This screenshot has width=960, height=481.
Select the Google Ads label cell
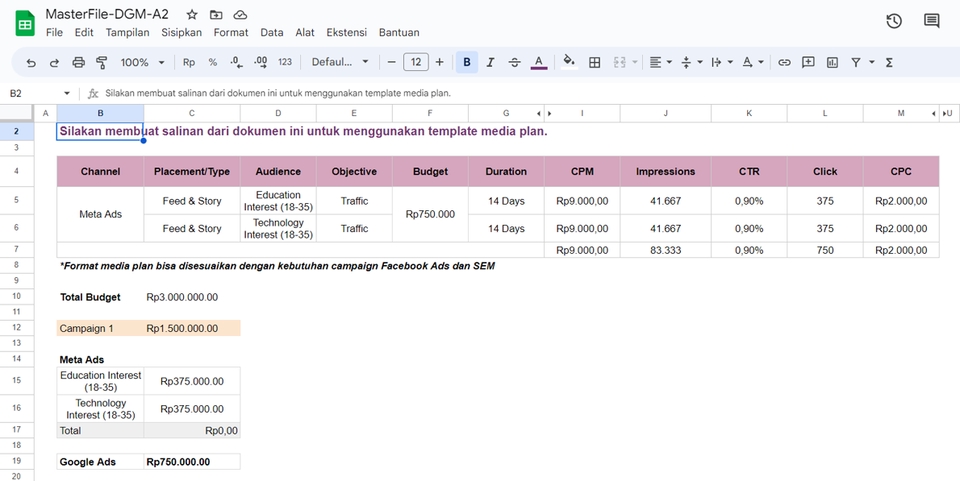(x=100, y=462)
